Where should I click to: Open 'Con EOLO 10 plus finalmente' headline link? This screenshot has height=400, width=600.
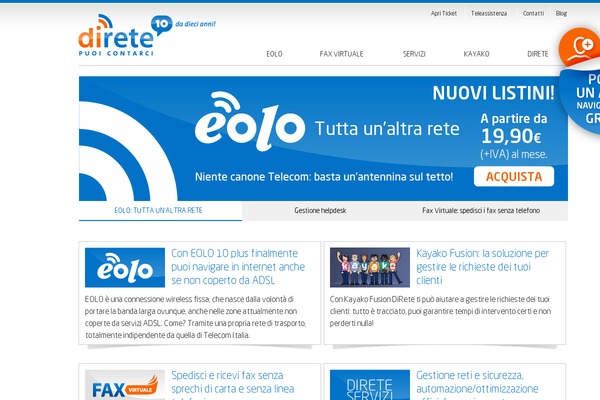coord(238,267)
